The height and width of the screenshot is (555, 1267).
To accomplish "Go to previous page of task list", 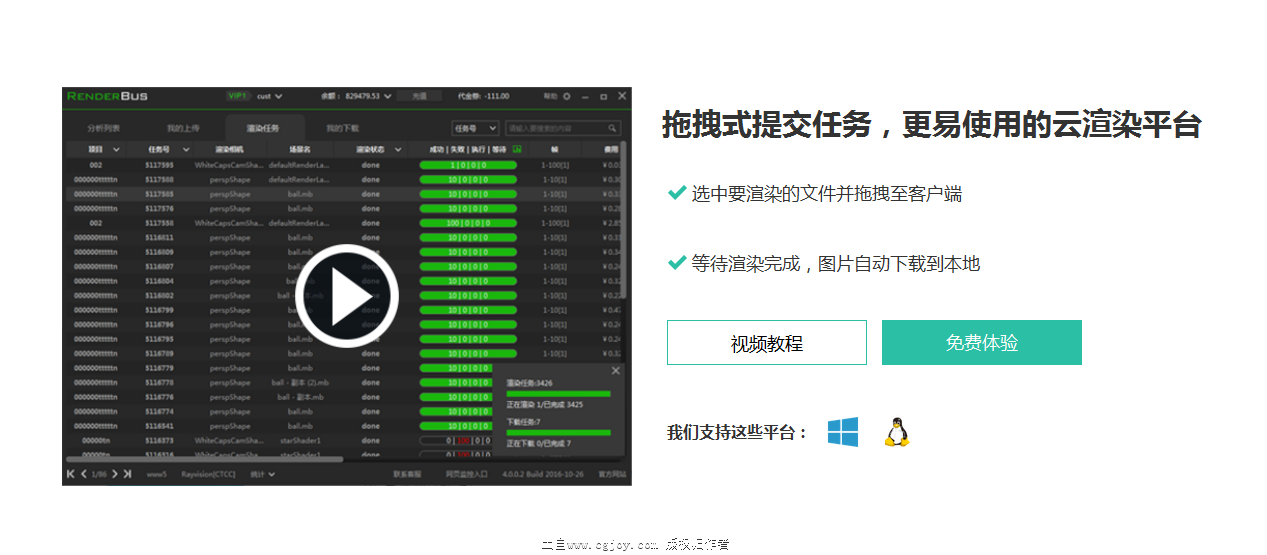I will tap(84, 473).
